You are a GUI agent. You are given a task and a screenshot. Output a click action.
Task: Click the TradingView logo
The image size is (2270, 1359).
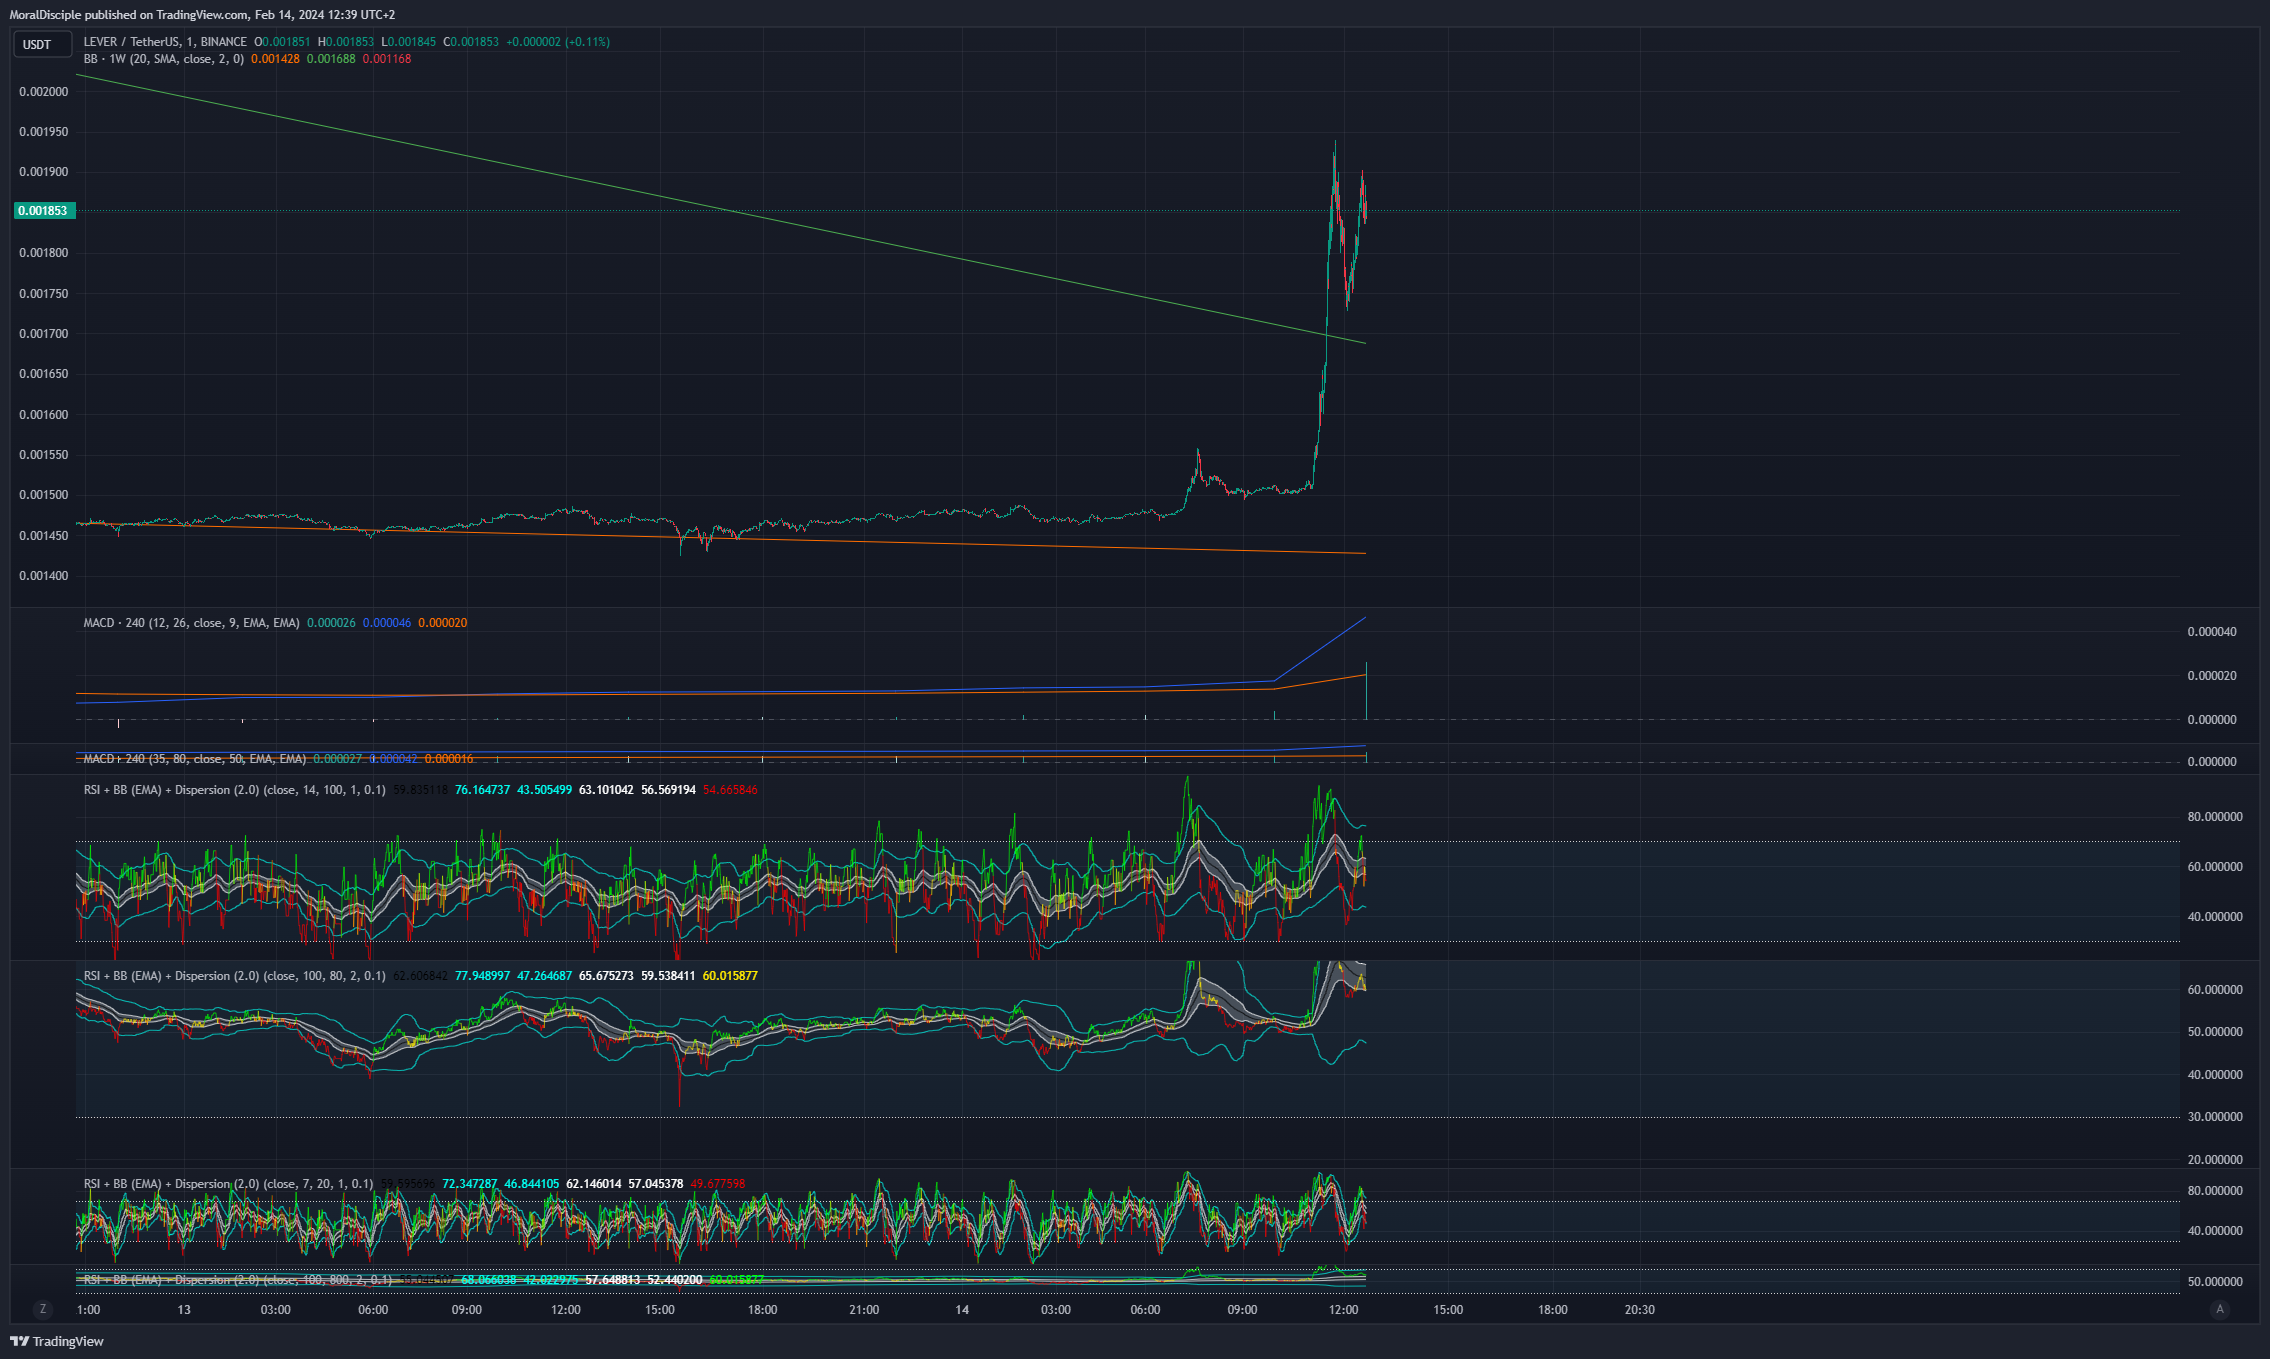click(x=57, y=1341)
